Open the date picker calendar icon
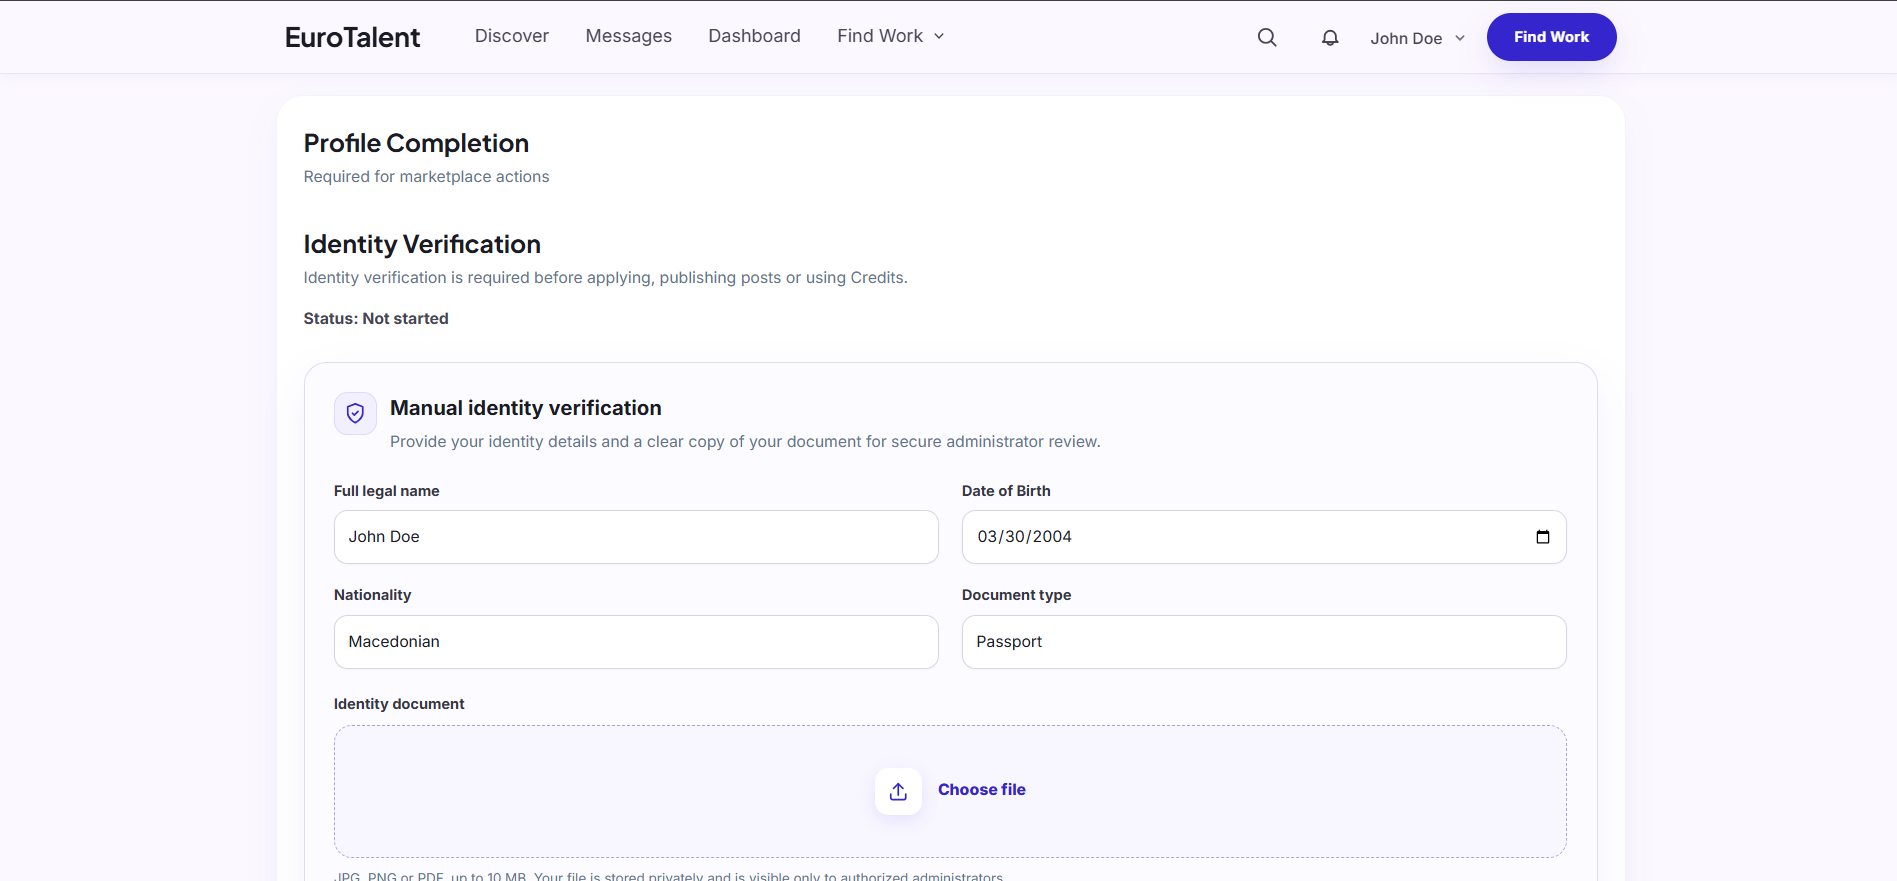 pyautogui.click(x=1543, y=537)
